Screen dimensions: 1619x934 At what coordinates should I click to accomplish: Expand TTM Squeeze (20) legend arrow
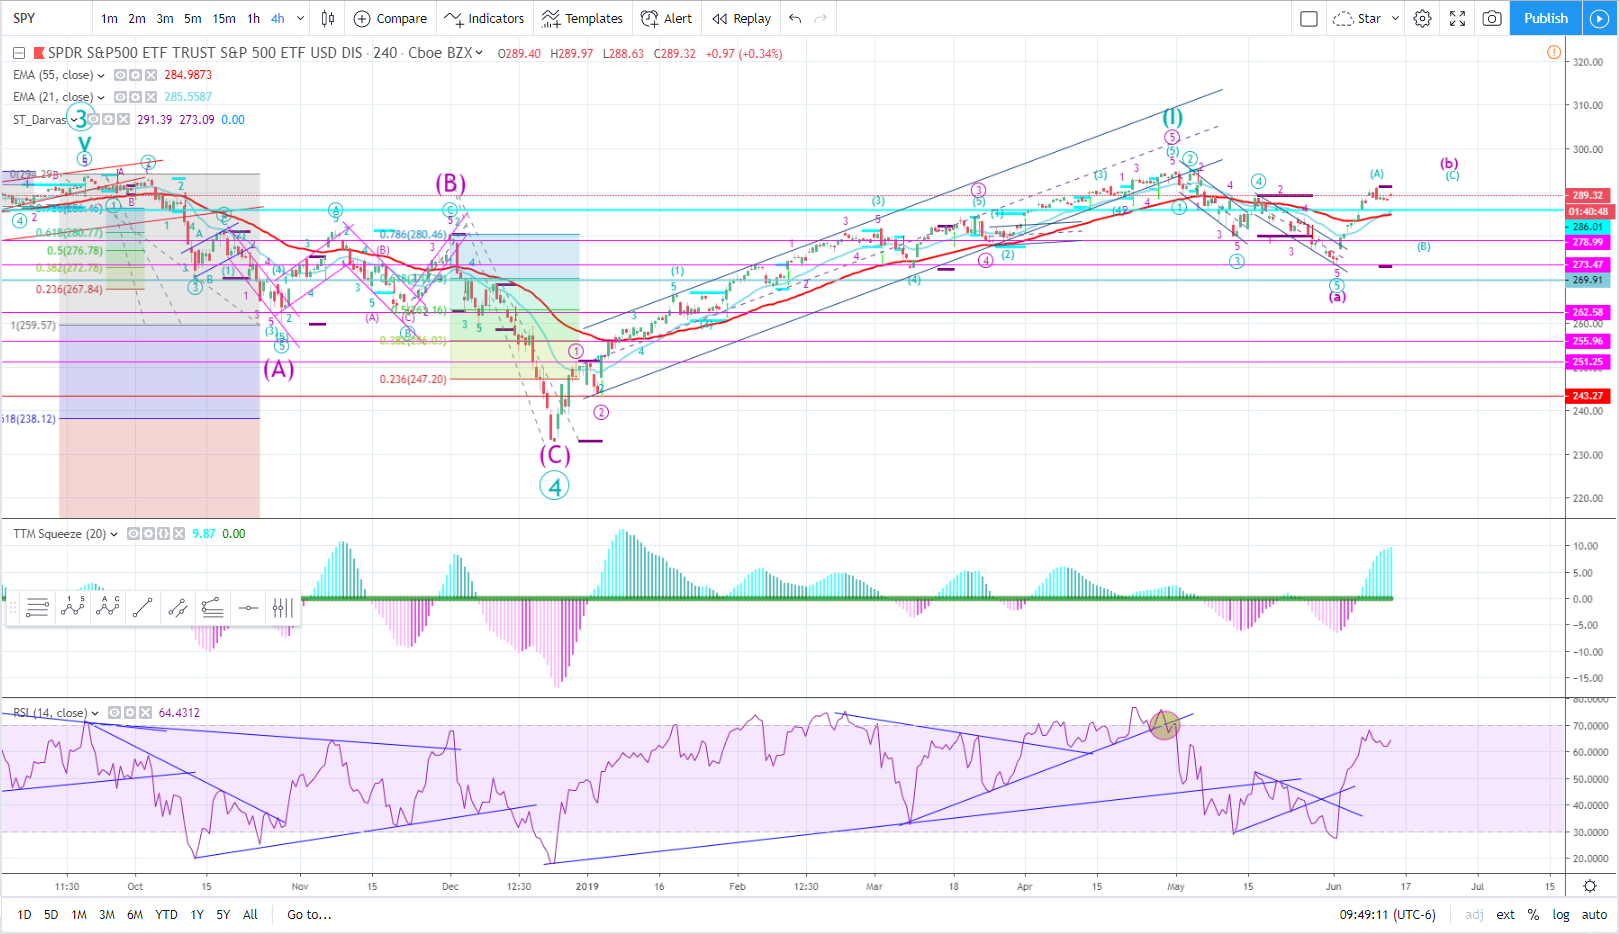(114, 534)
